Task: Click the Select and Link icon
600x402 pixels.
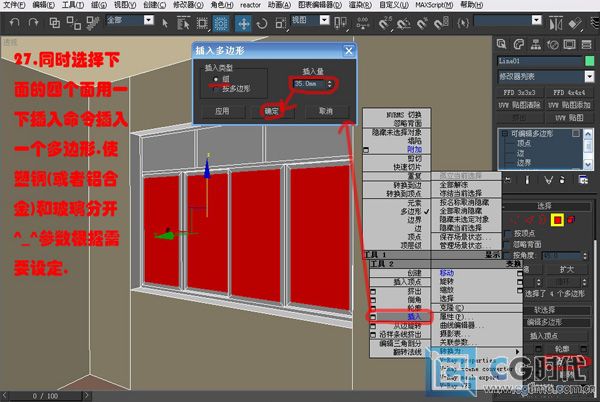Action: click(x=55, y=23)
